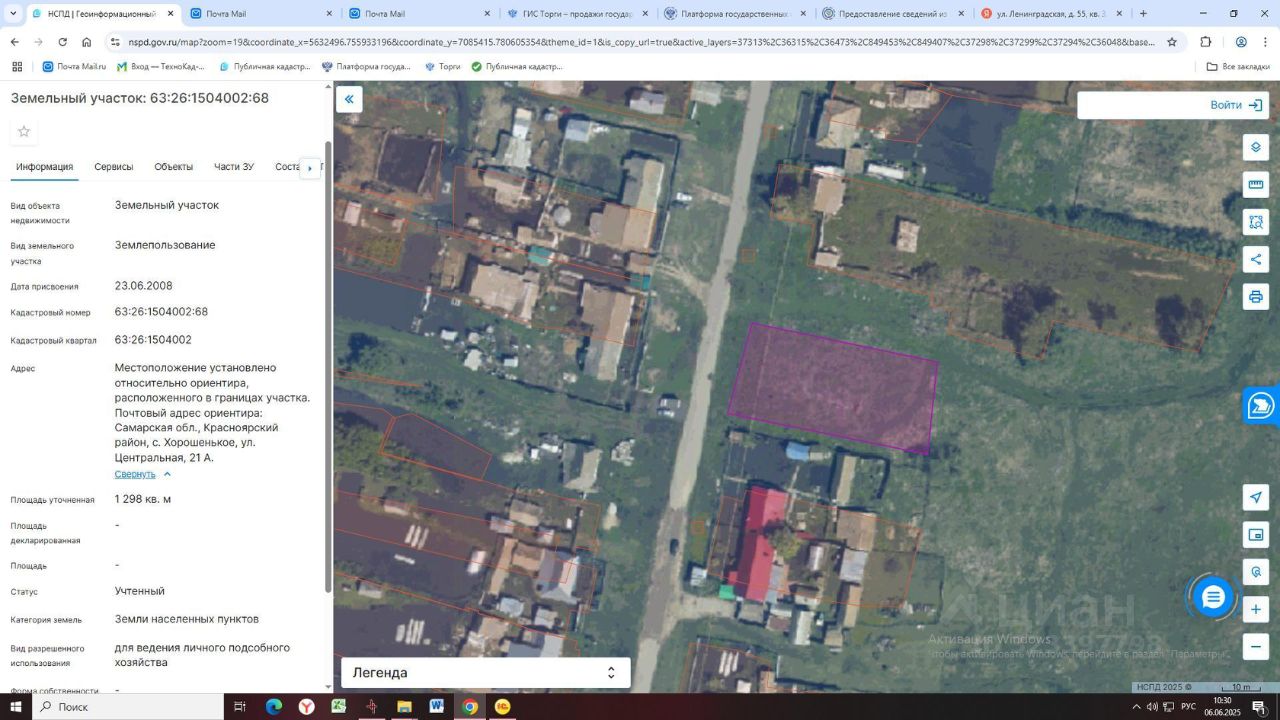Switch to the Части ЗУ tab
Image resolution: width=1280 pixels, height=720 pixels.
(234, 167)
